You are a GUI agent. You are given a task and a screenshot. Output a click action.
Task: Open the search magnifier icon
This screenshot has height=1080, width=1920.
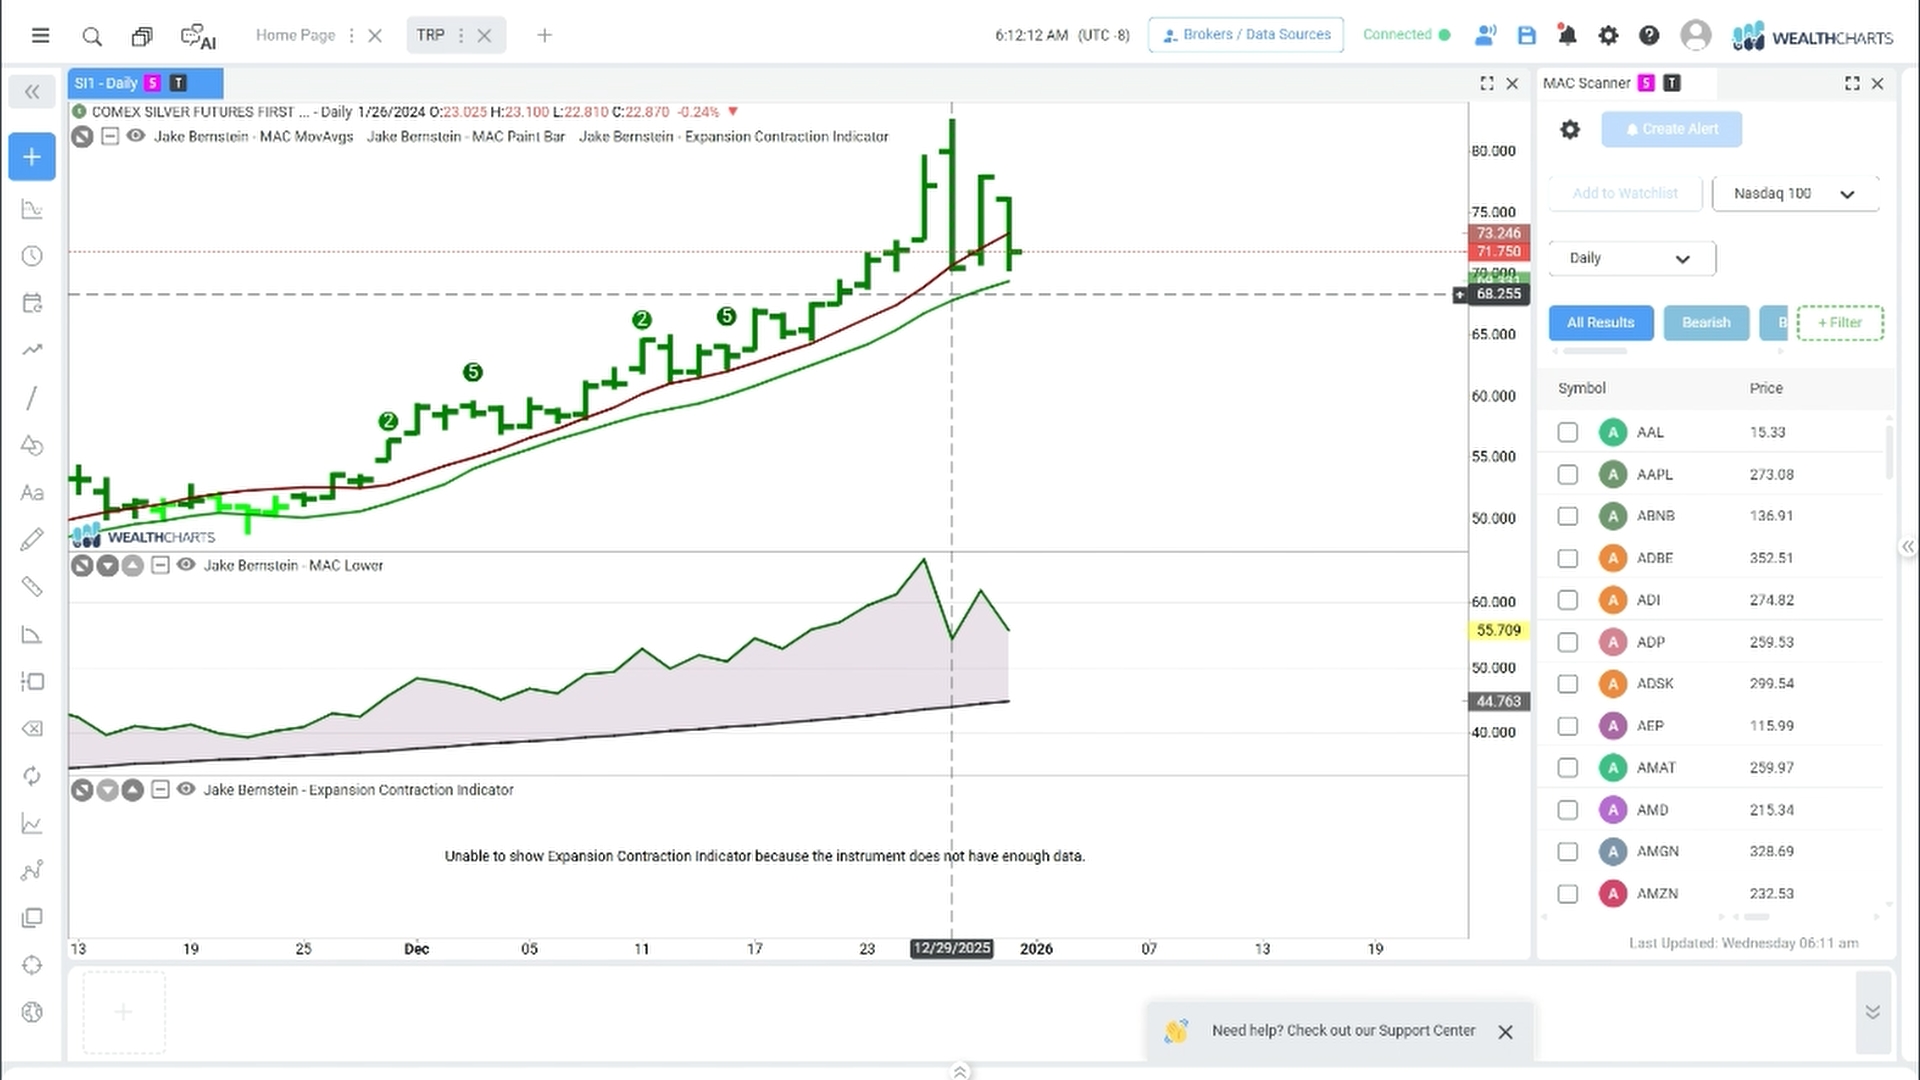(x=92, y=37)
